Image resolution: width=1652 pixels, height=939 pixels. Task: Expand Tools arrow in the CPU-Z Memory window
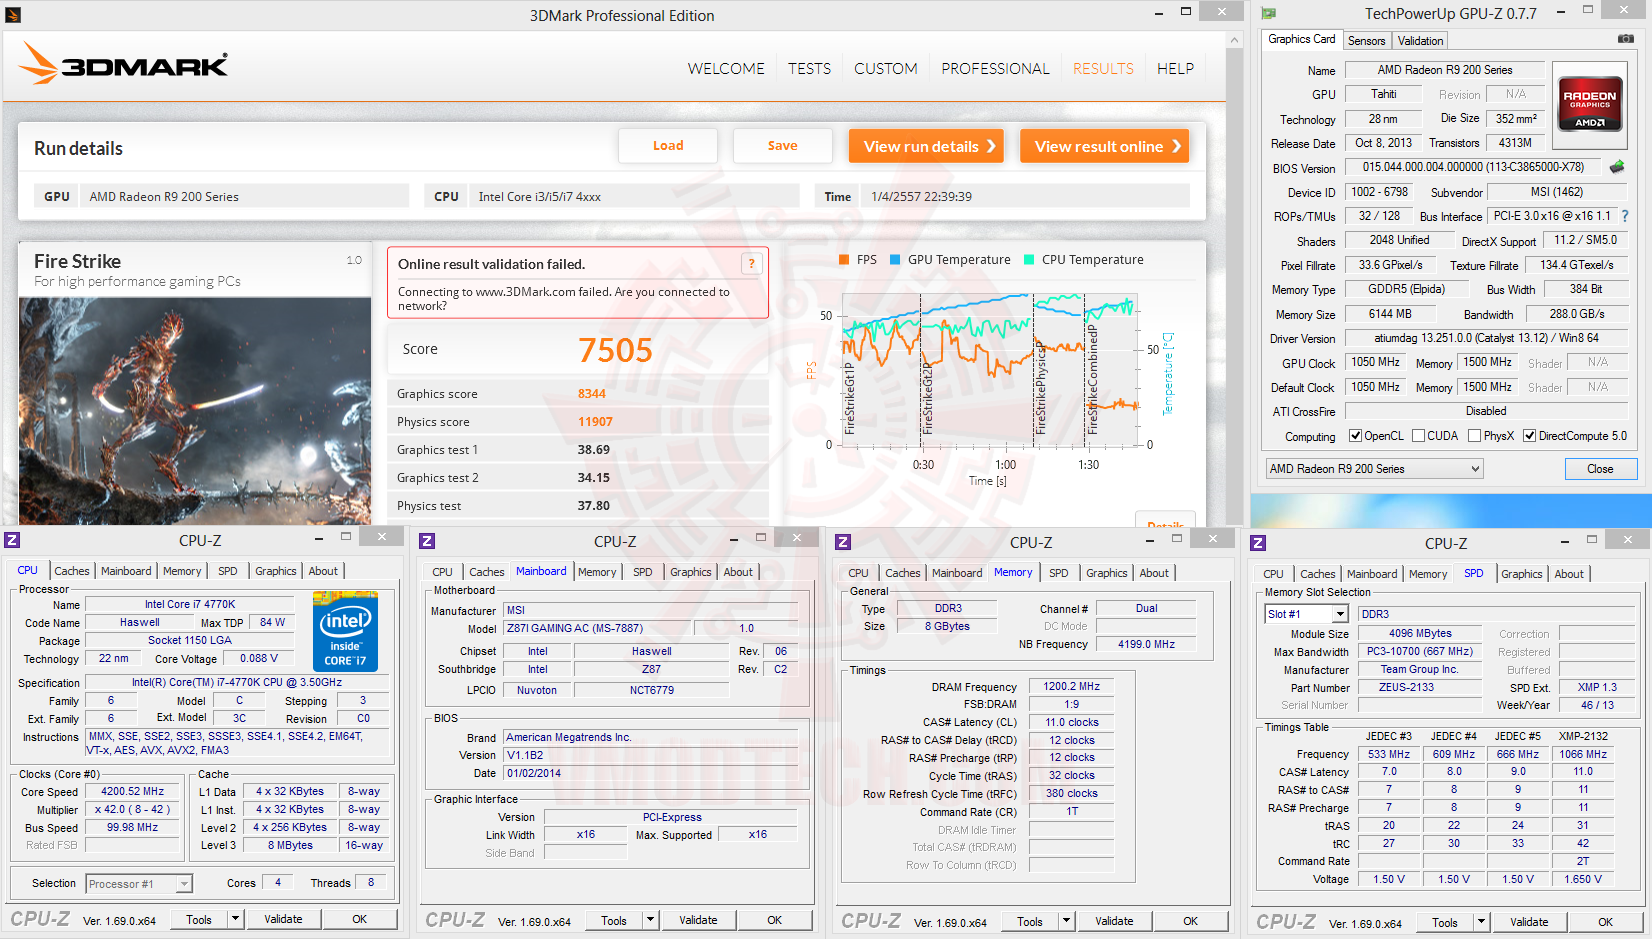[x=1067, y=921]
